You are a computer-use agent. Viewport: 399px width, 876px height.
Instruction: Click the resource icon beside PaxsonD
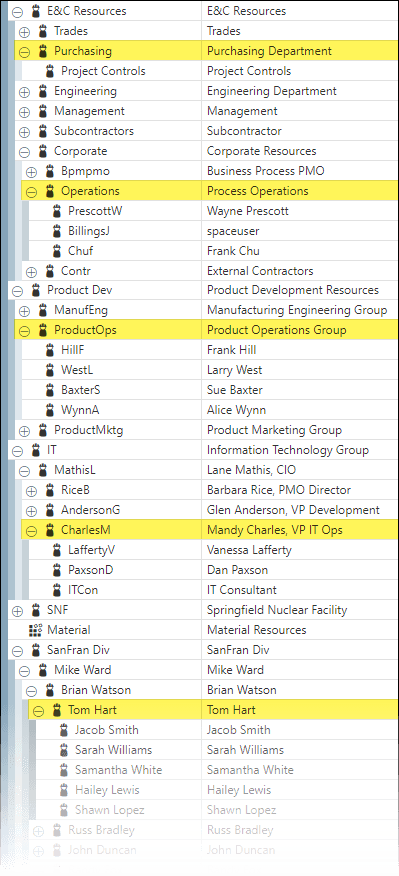(x=56, y=570)
